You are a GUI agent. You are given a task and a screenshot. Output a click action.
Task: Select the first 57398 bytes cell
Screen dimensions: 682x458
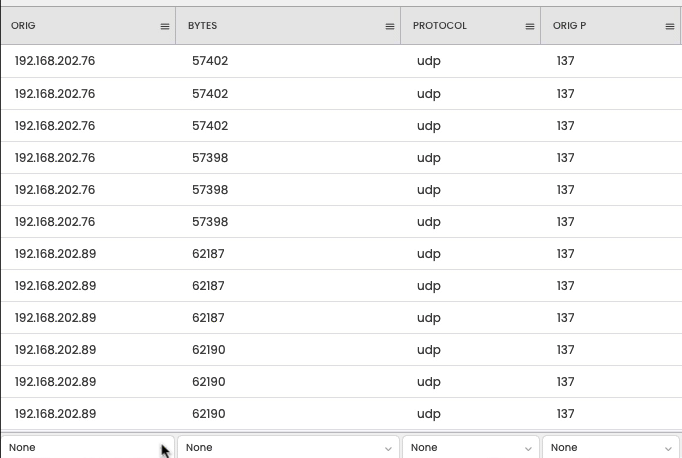click(210, 158)
